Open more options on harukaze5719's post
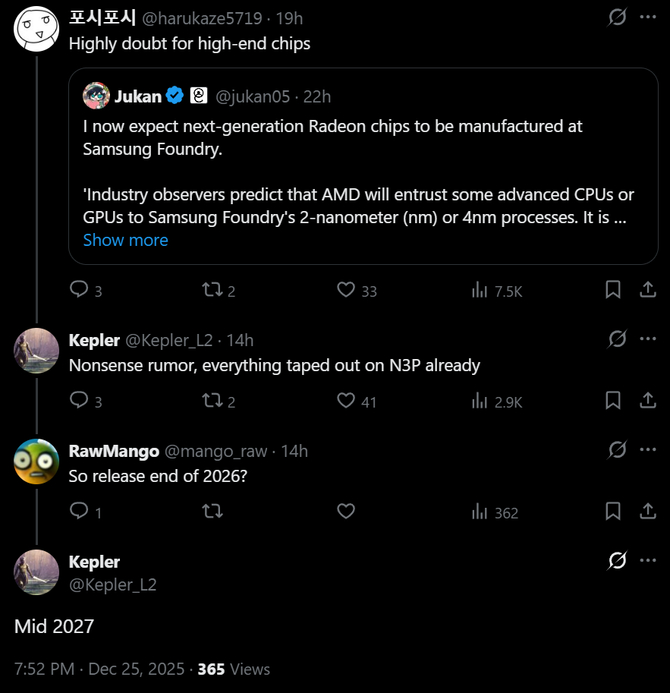 (647, 17)
